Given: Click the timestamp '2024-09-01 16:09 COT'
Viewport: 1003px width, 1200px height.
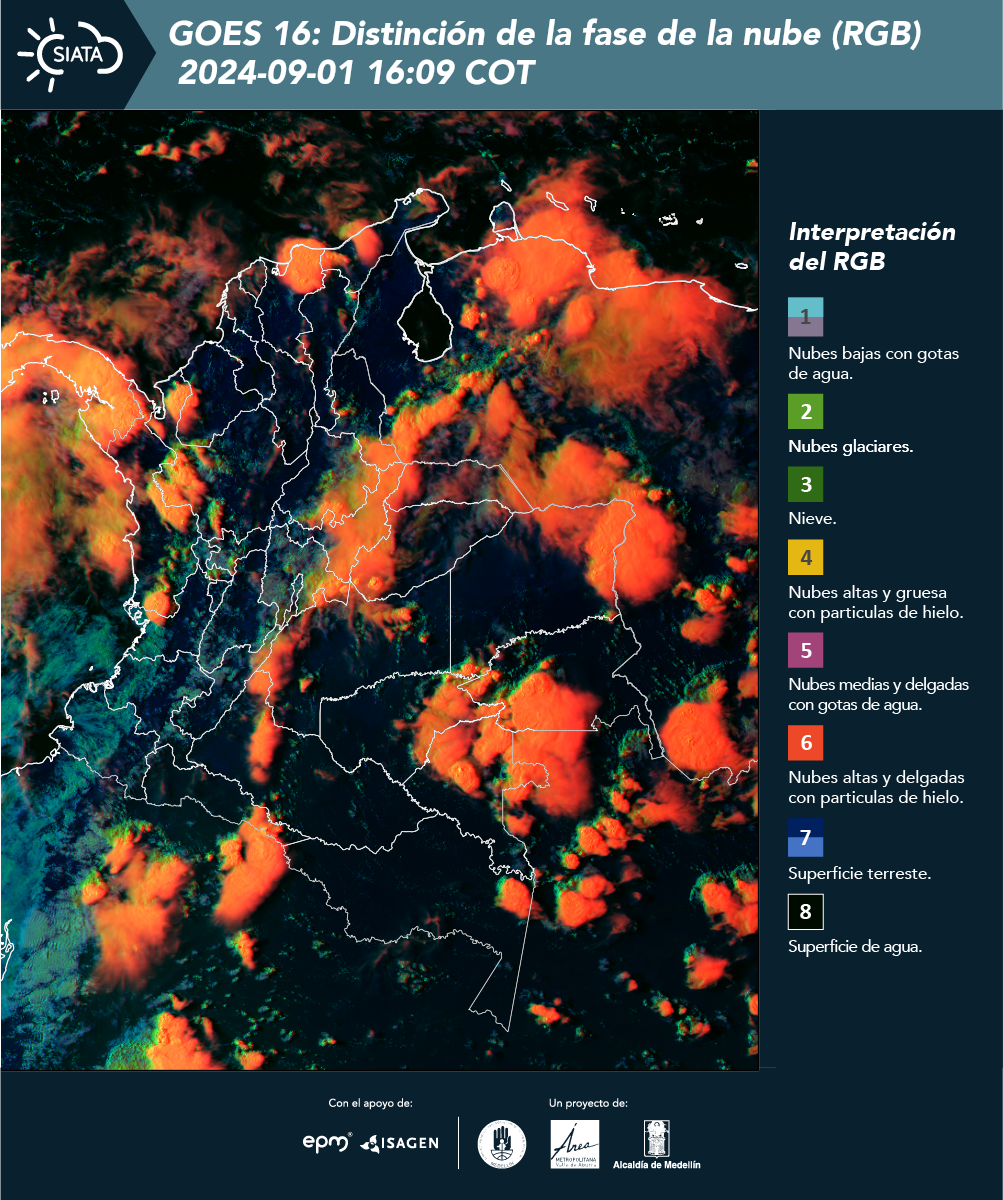Looking at the screenshot, I should (356, 73).
